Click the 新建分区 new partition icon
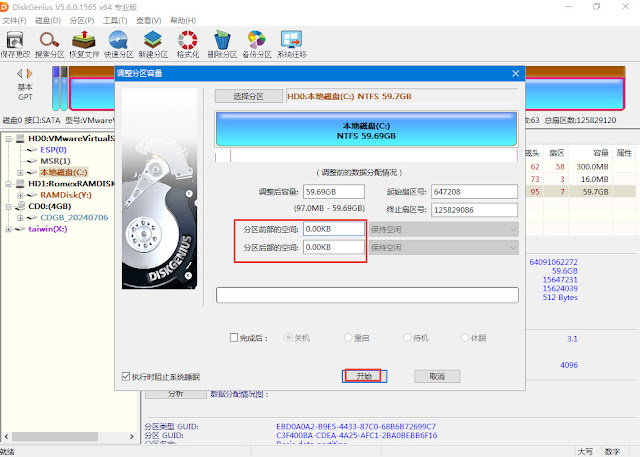The image size is (640, 457). pyautogui.click(x=153, y=44)
